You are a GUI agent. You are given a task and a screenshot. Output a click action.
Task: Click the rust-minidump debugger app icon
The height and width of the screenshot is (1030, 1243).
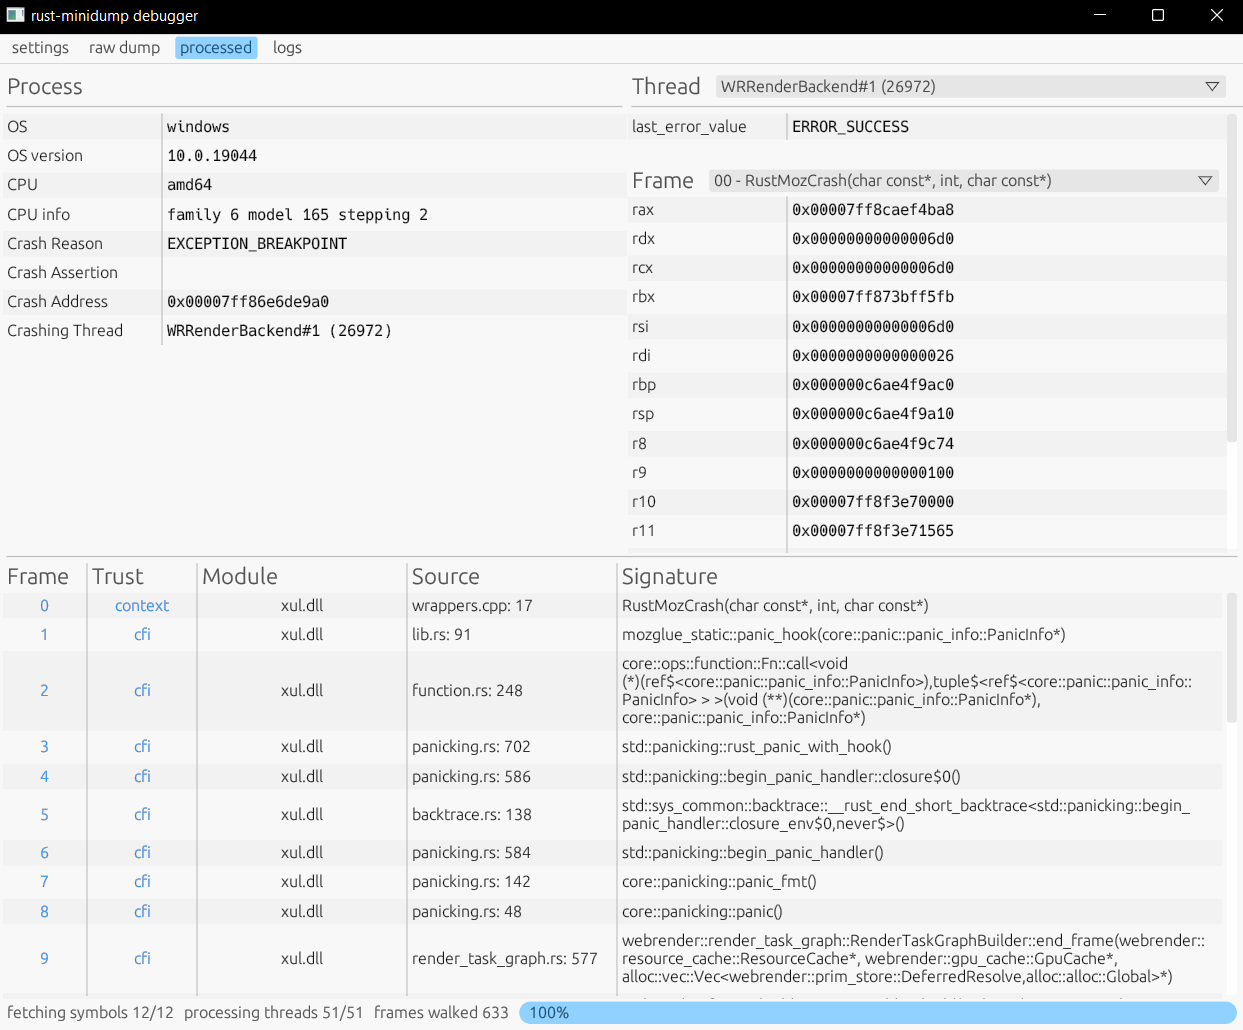15,15
